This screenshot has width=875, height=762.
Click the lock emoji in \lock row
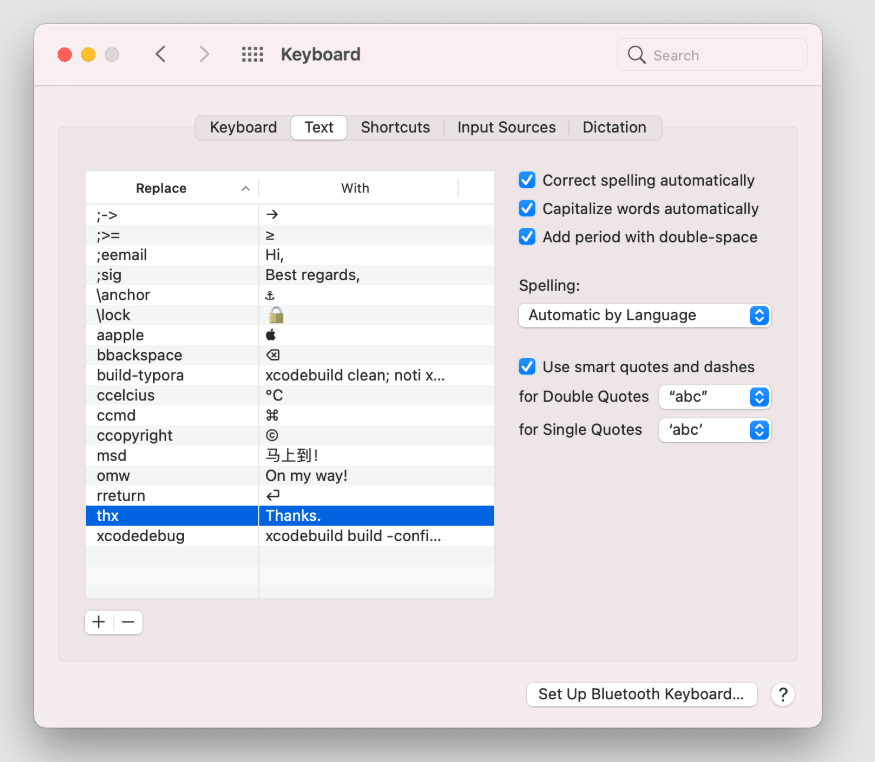pos(276,315)
